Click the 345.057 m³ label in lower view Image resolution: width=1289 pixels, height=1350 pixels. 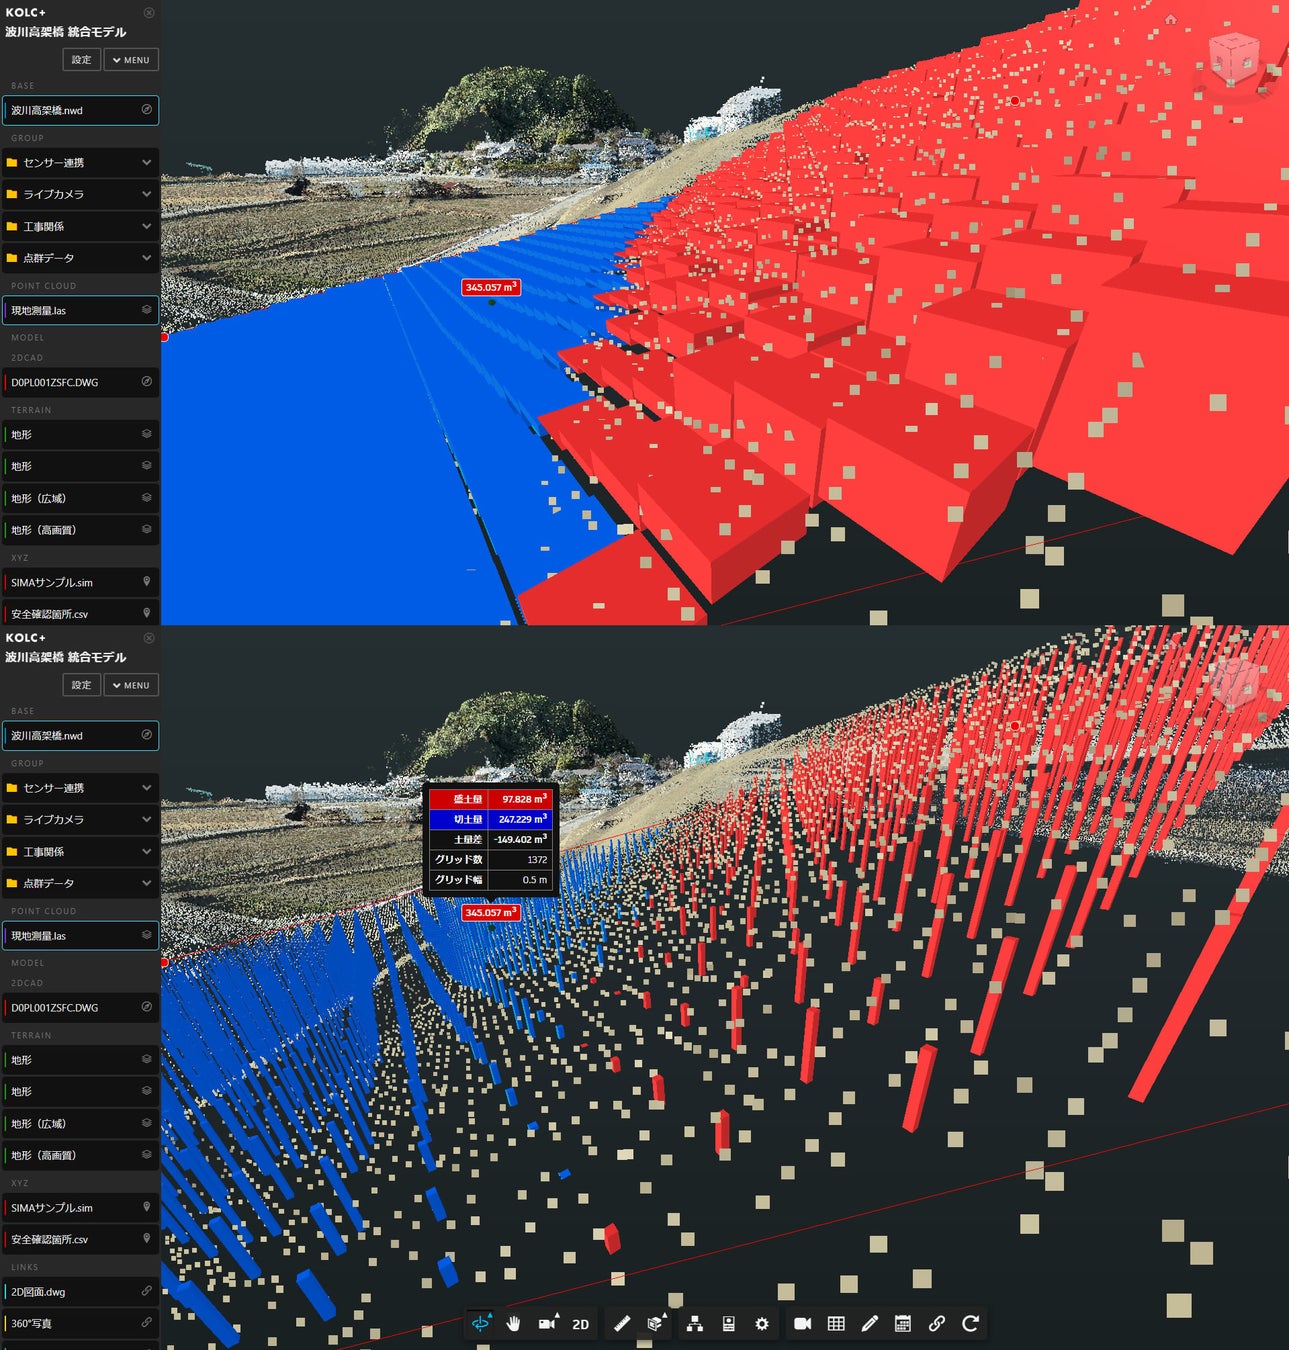coord(490,912)
